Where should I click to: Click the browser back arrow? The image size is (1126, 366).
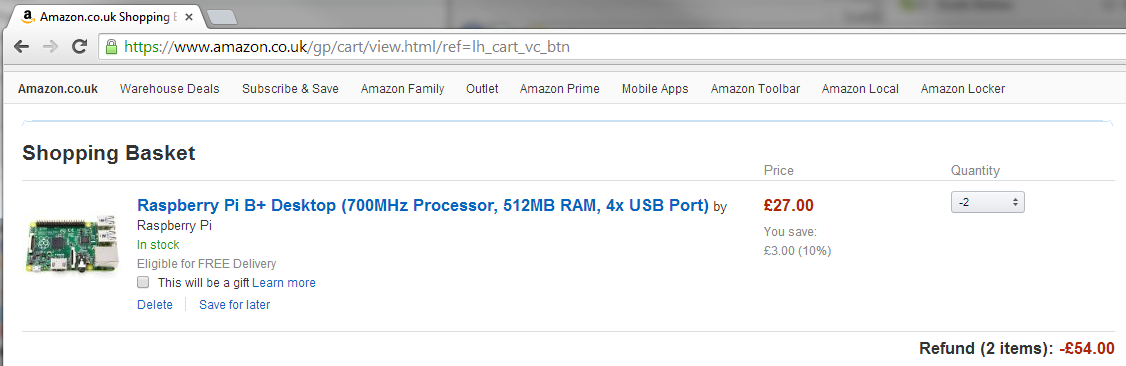pyautogui.click(x=22, y=47)
